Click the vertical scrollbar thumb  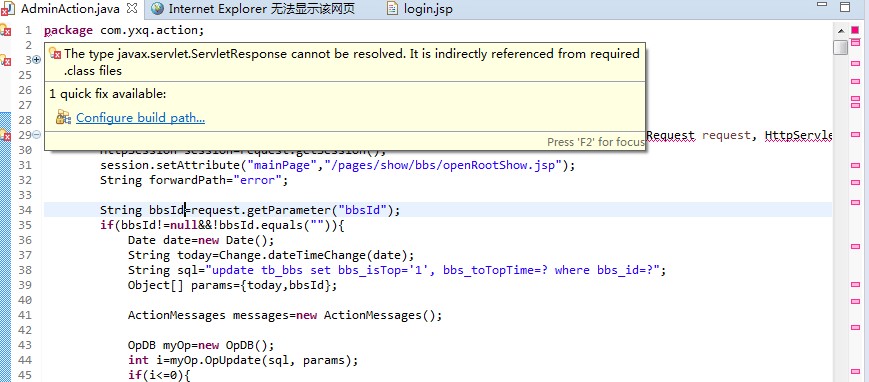point(841,47)
